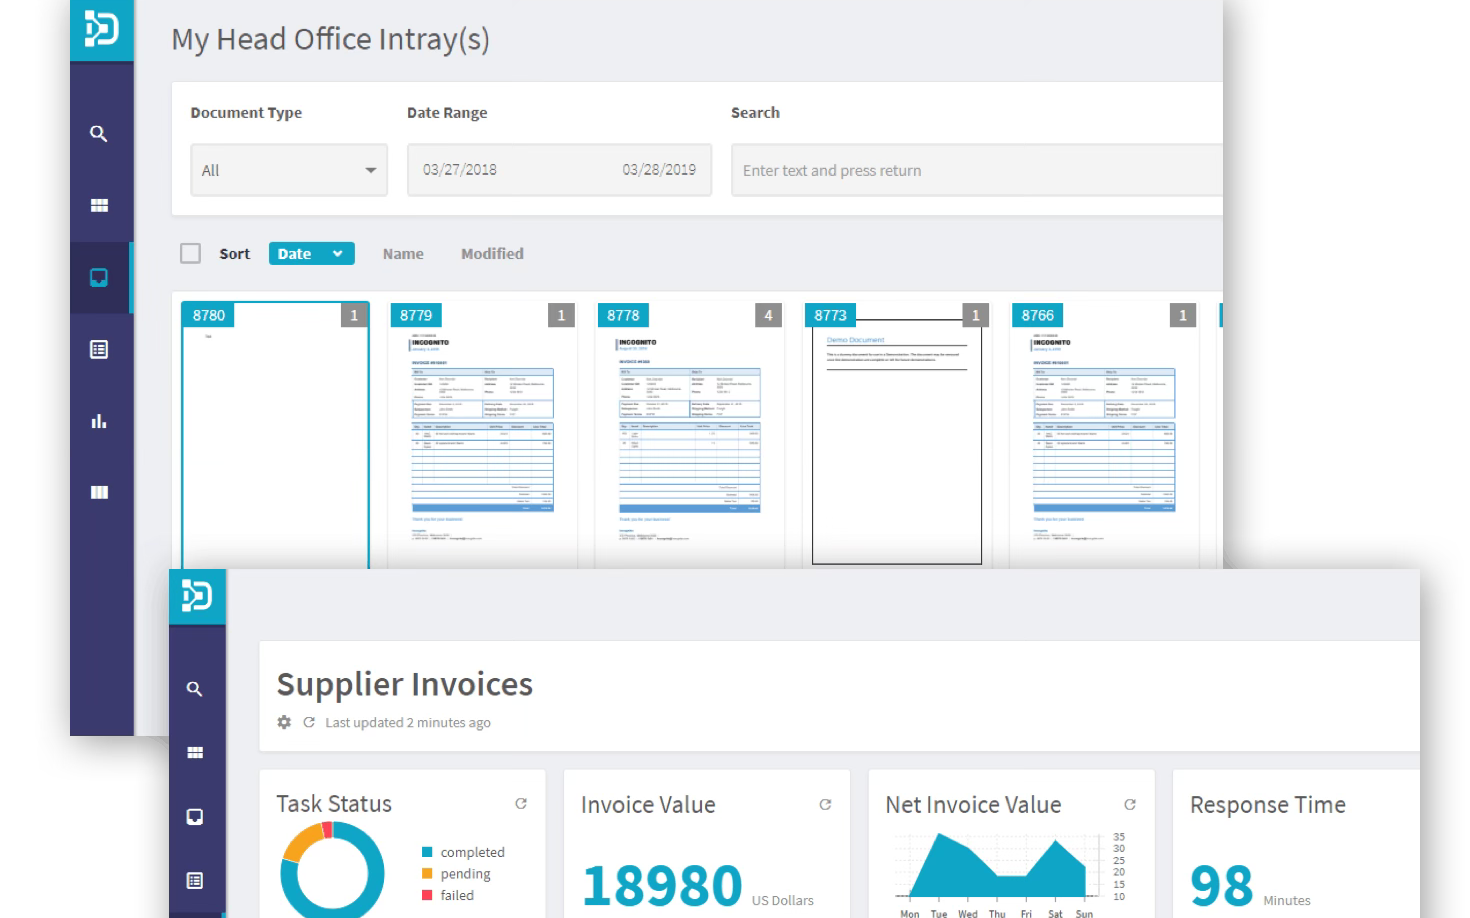
Task: Refresh the Net Invoice Value card
Action: (x=1130, y=804)
